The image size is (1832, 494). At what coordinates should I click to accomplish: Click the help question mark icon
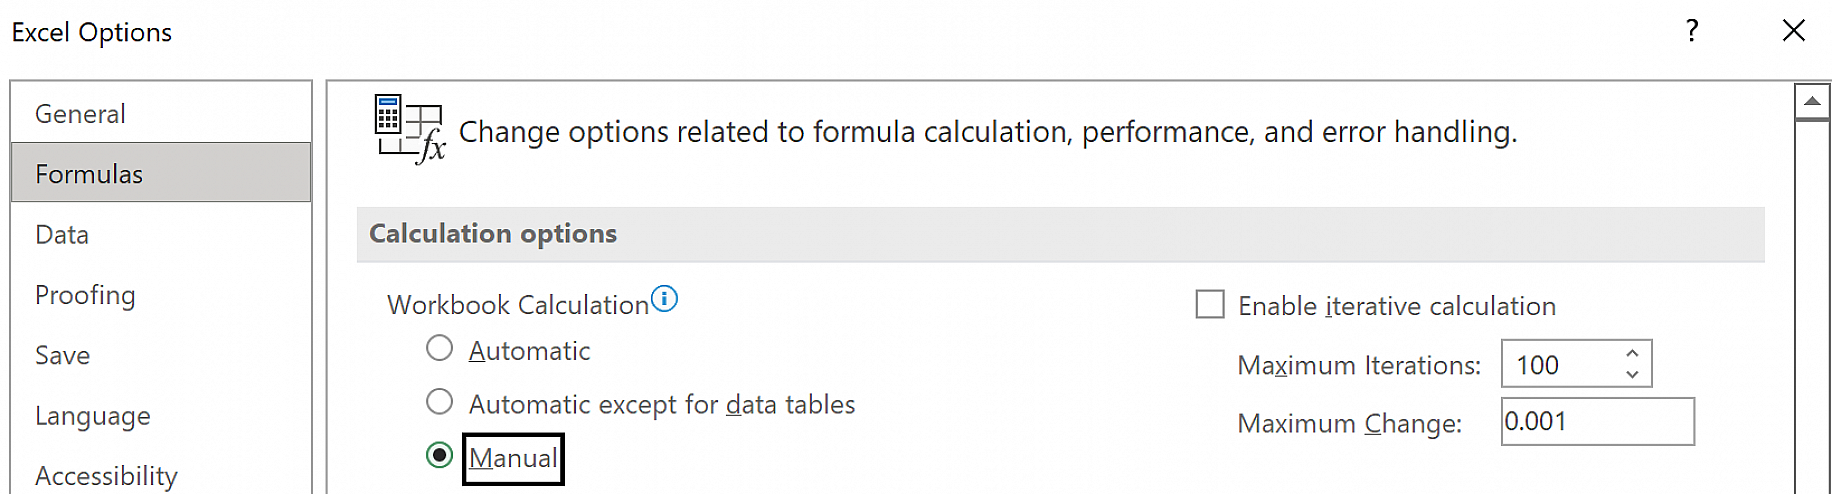[1692, 31]
